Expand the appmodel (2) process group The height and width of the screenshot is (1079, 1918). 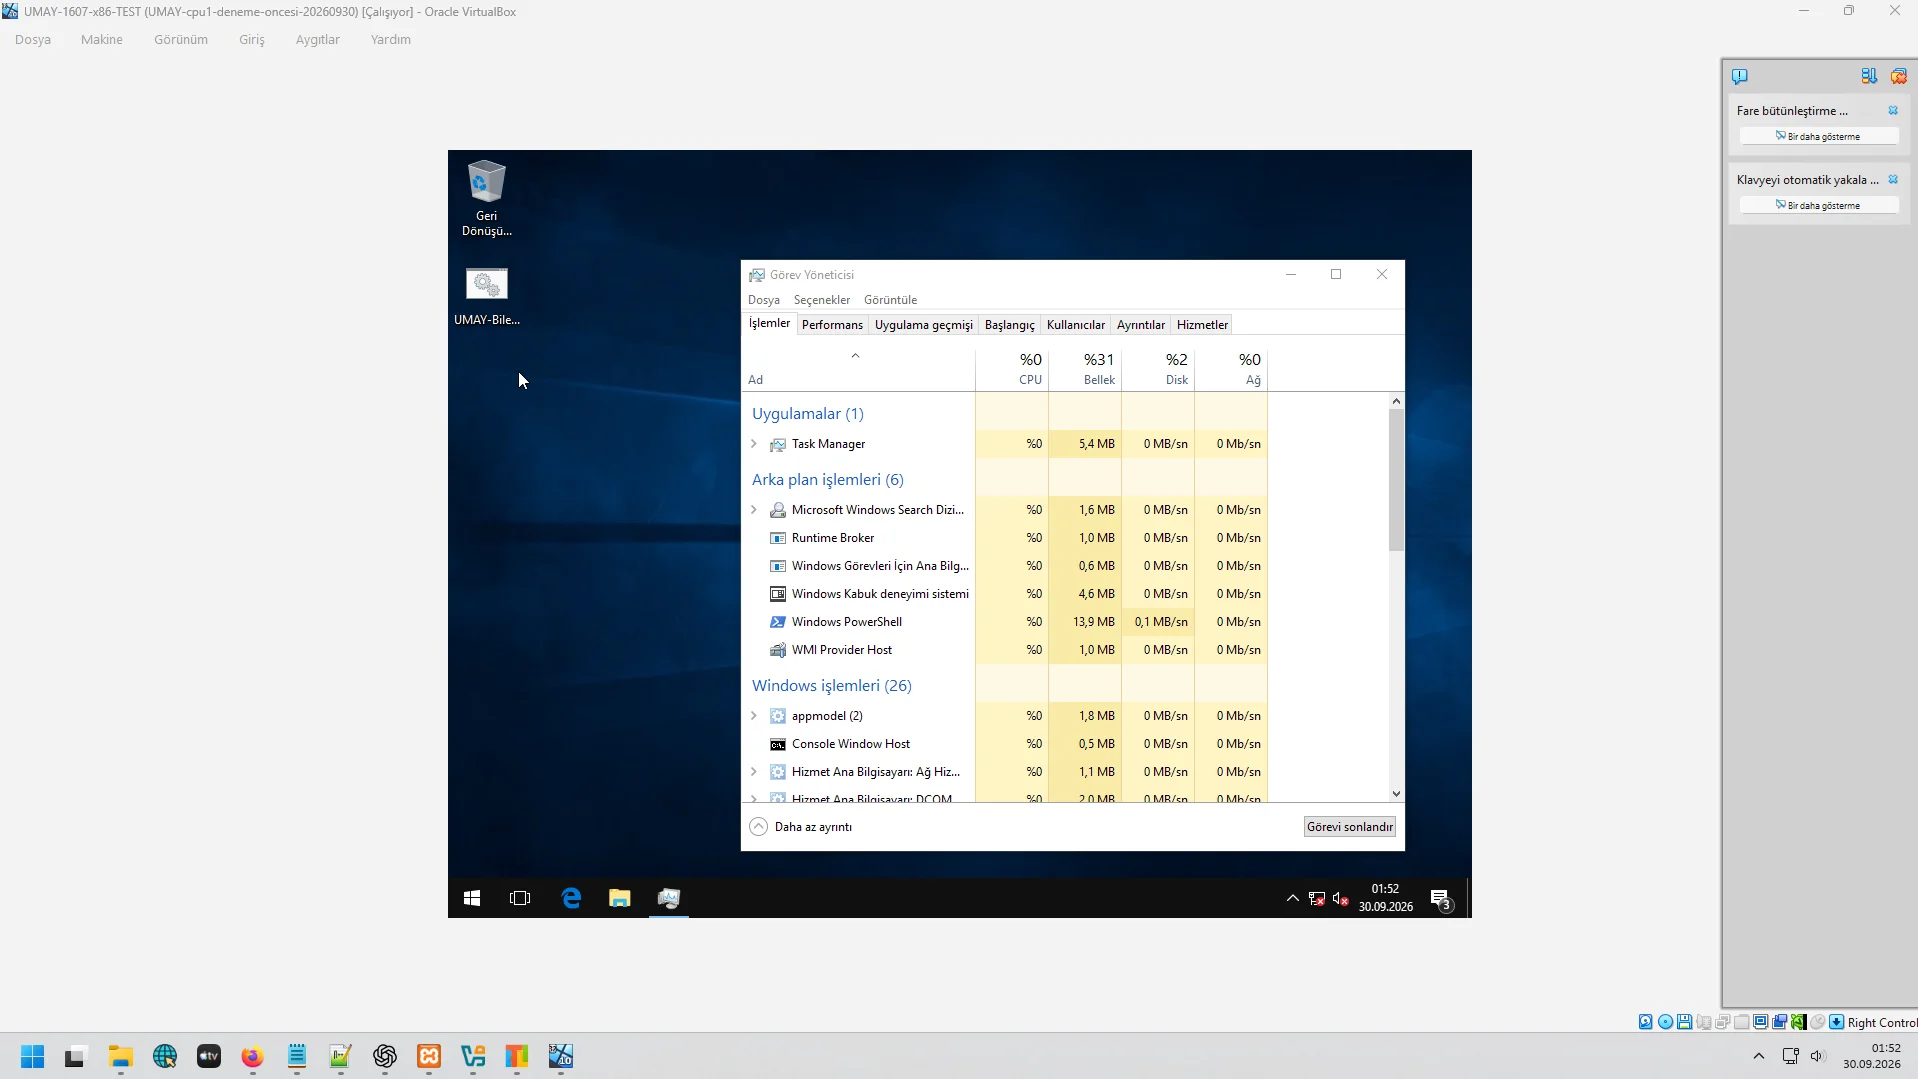pyautogui.click(x=754, y=716)
